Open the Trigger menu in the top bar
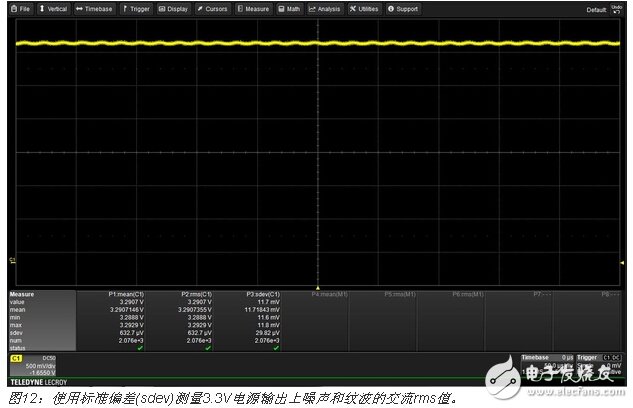Screen dimensions: 633x408 pyautogui.click(x=136, y=8)
